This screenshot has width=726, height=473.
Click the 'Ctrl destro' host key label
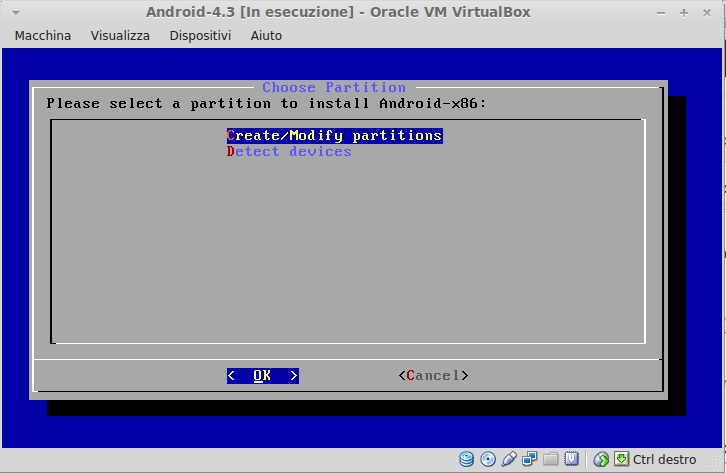(664, 460)
